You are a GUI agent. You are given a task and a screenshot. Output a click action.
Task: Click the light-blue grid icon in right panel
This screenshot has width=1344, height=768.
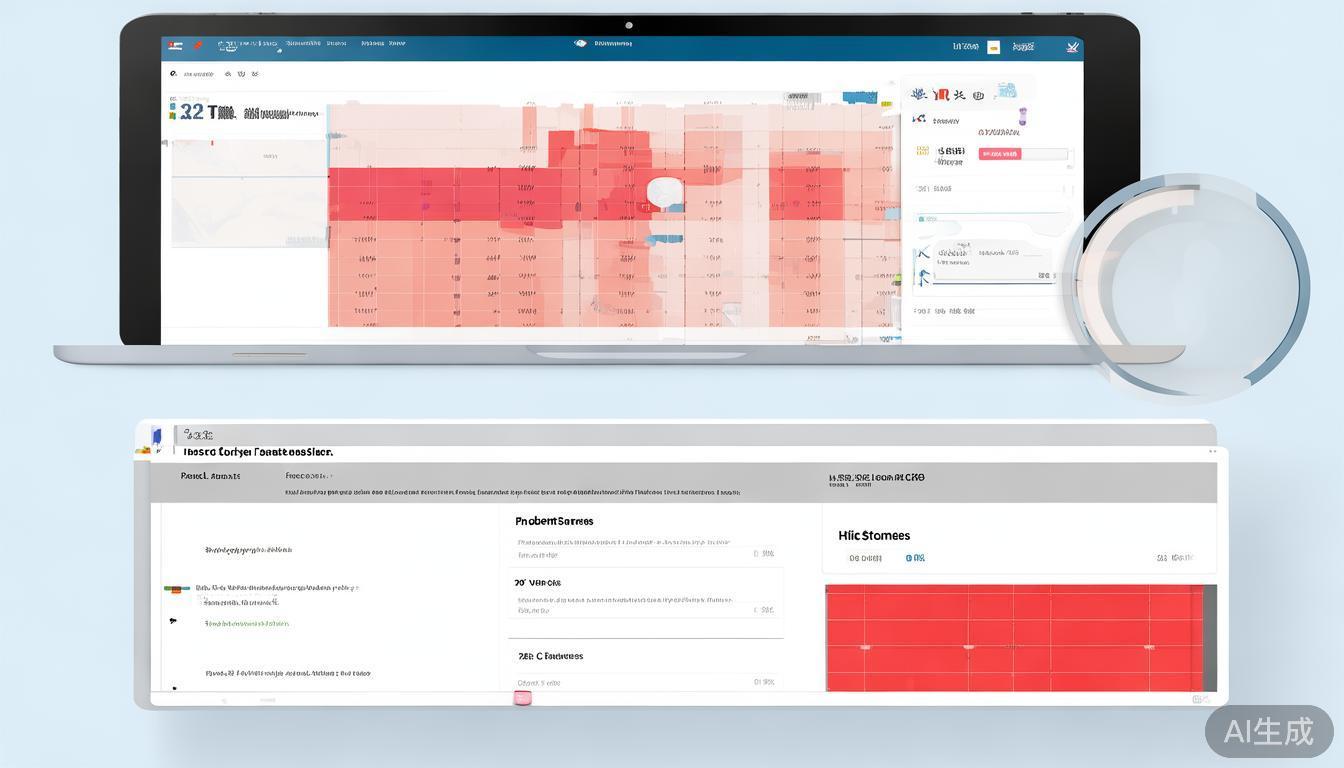click(1007, 91)
